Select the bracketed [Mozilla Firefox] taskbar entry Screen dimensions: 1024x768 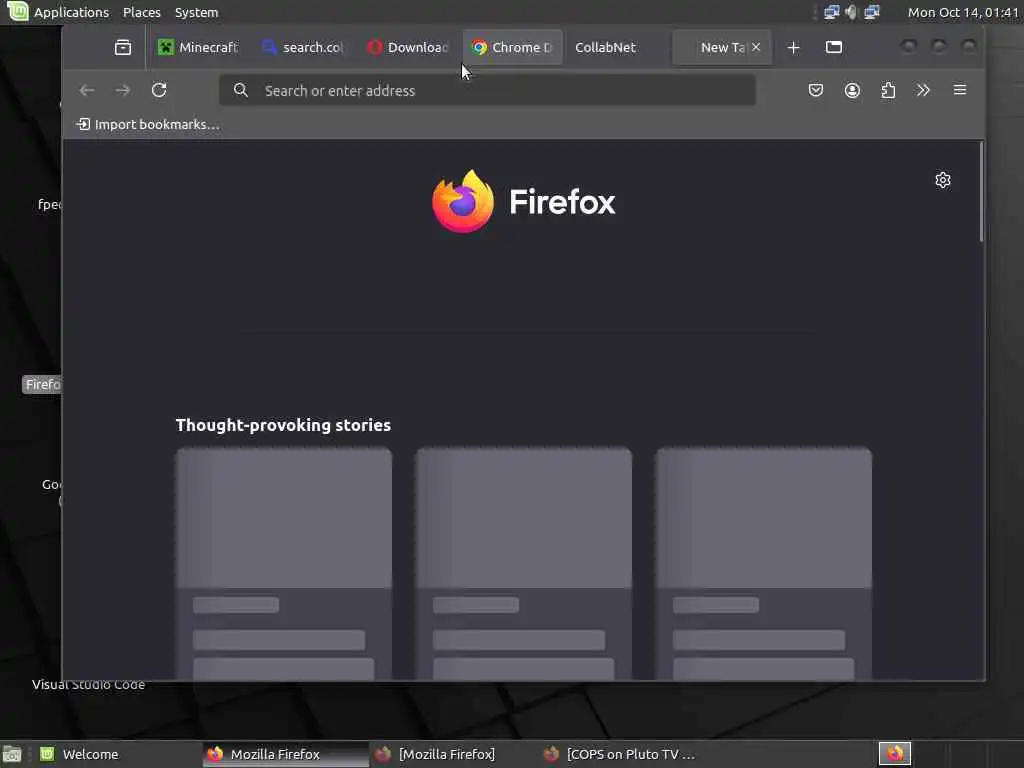453,754
